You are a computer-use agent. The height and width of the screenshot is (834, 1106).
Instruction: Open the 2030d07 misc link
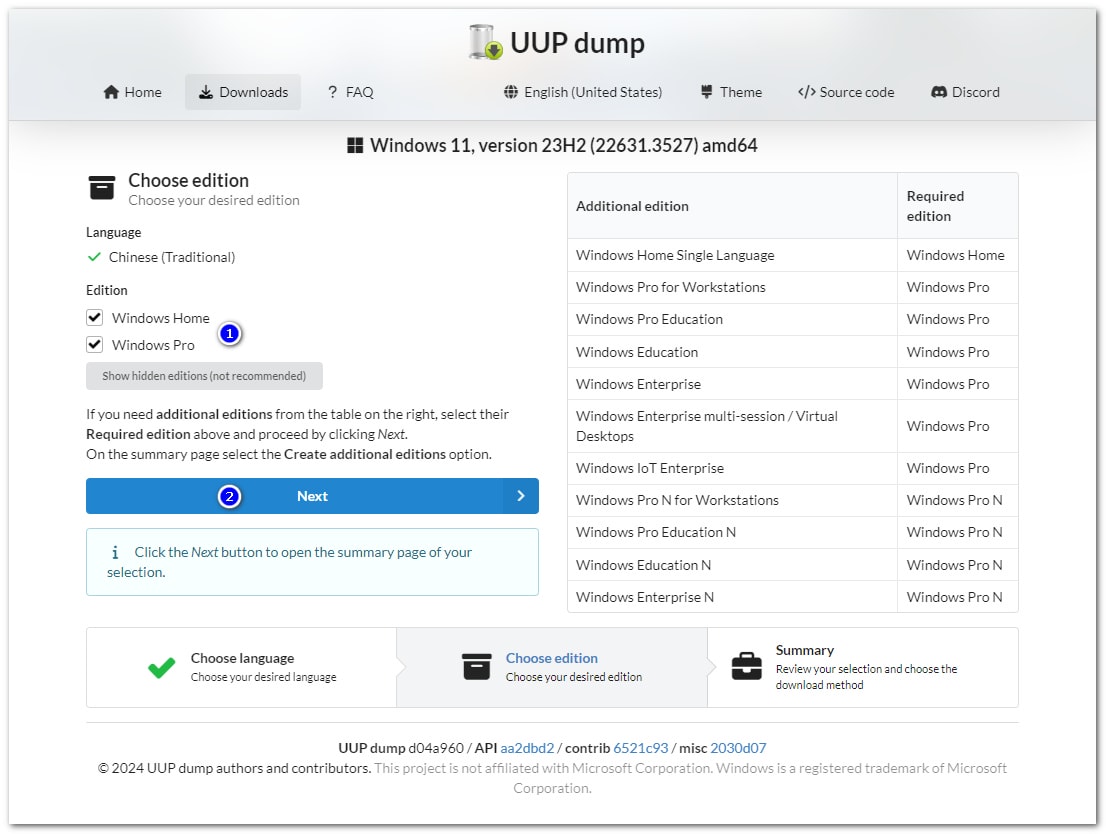738,748
